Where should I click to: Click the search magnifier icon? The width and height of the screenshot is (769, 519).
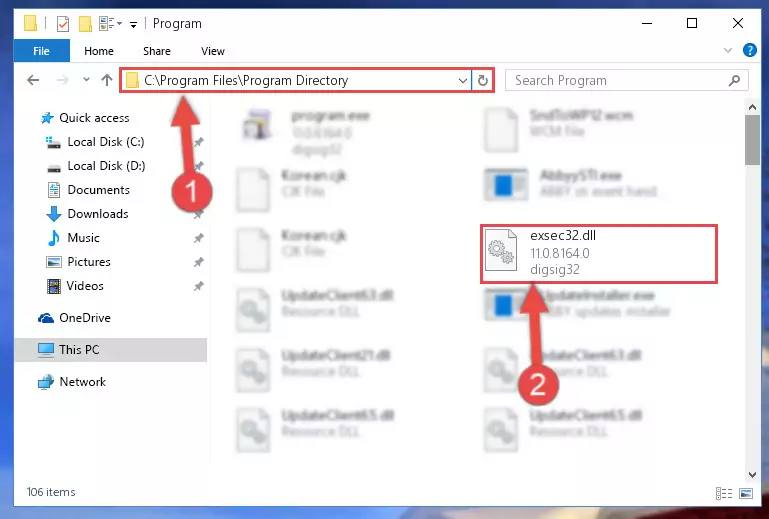coord(734,80)
